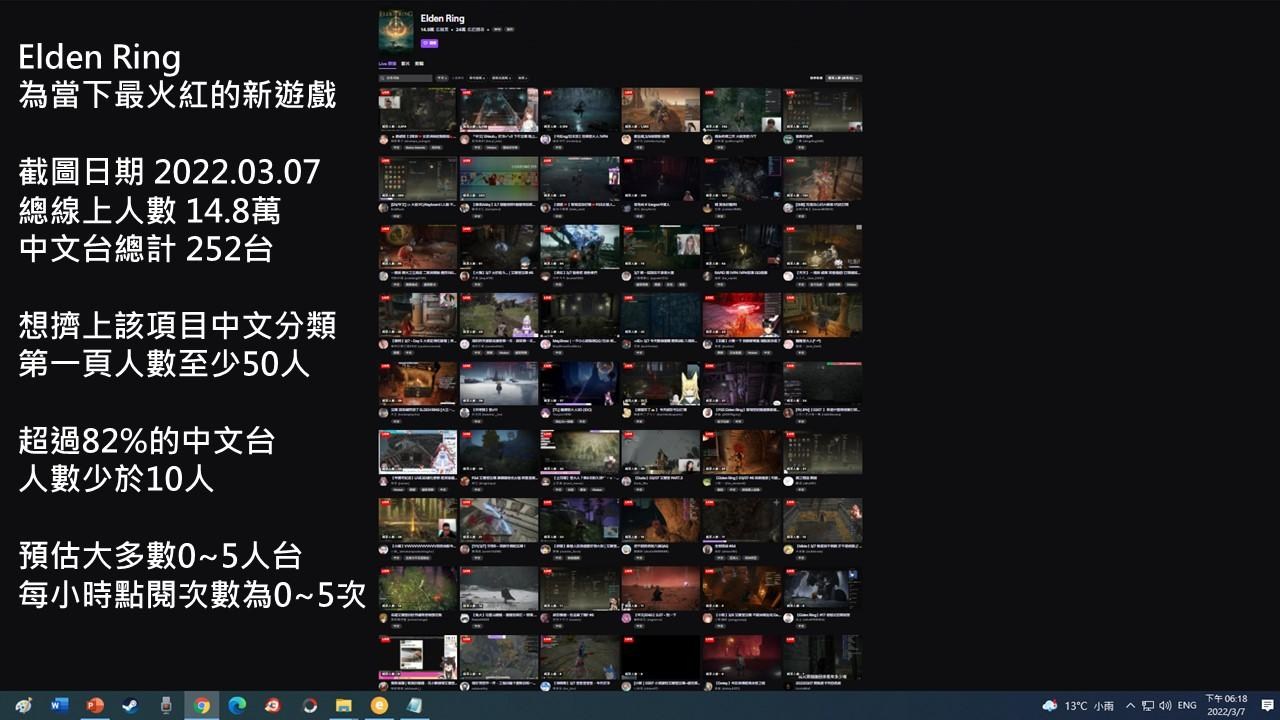
Task: Switch to Google Chrome on the taskbar
Action: click(202, 706)
